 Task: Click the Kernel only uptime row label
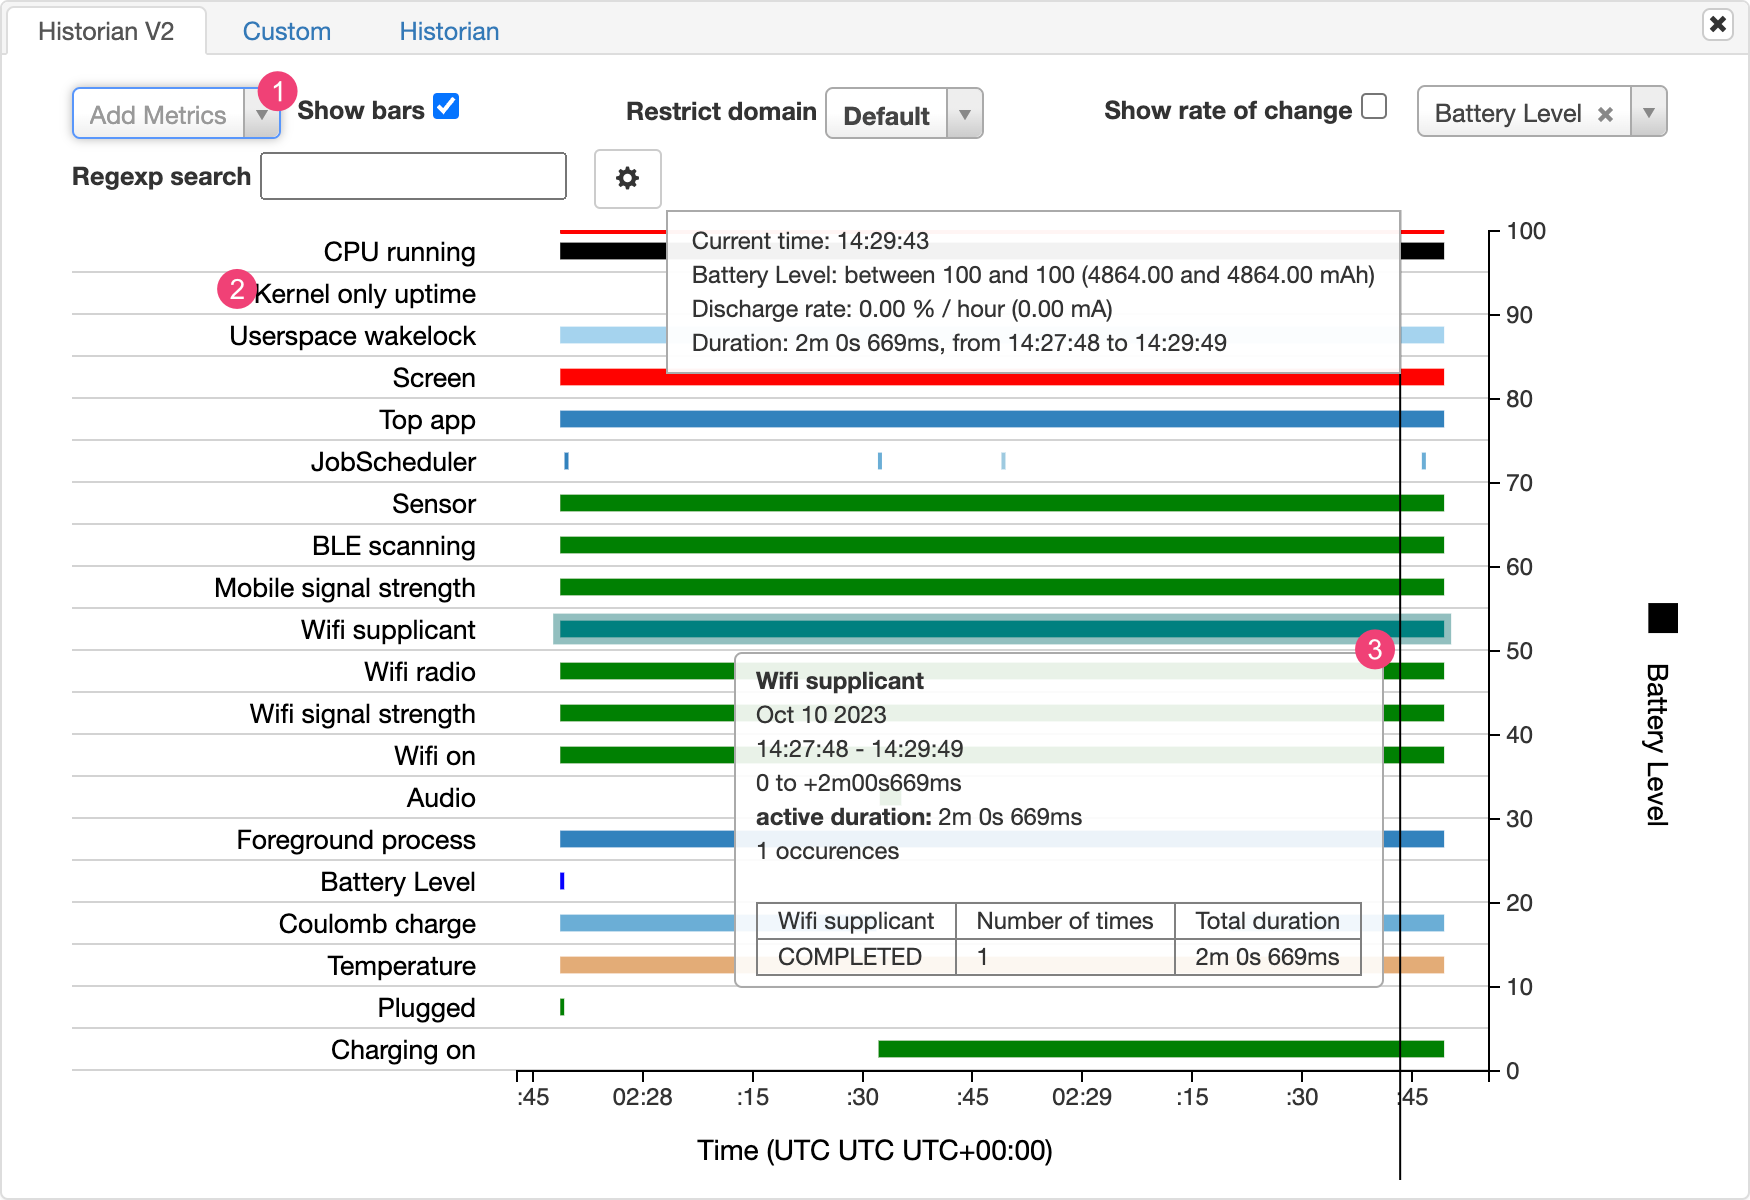367,293
